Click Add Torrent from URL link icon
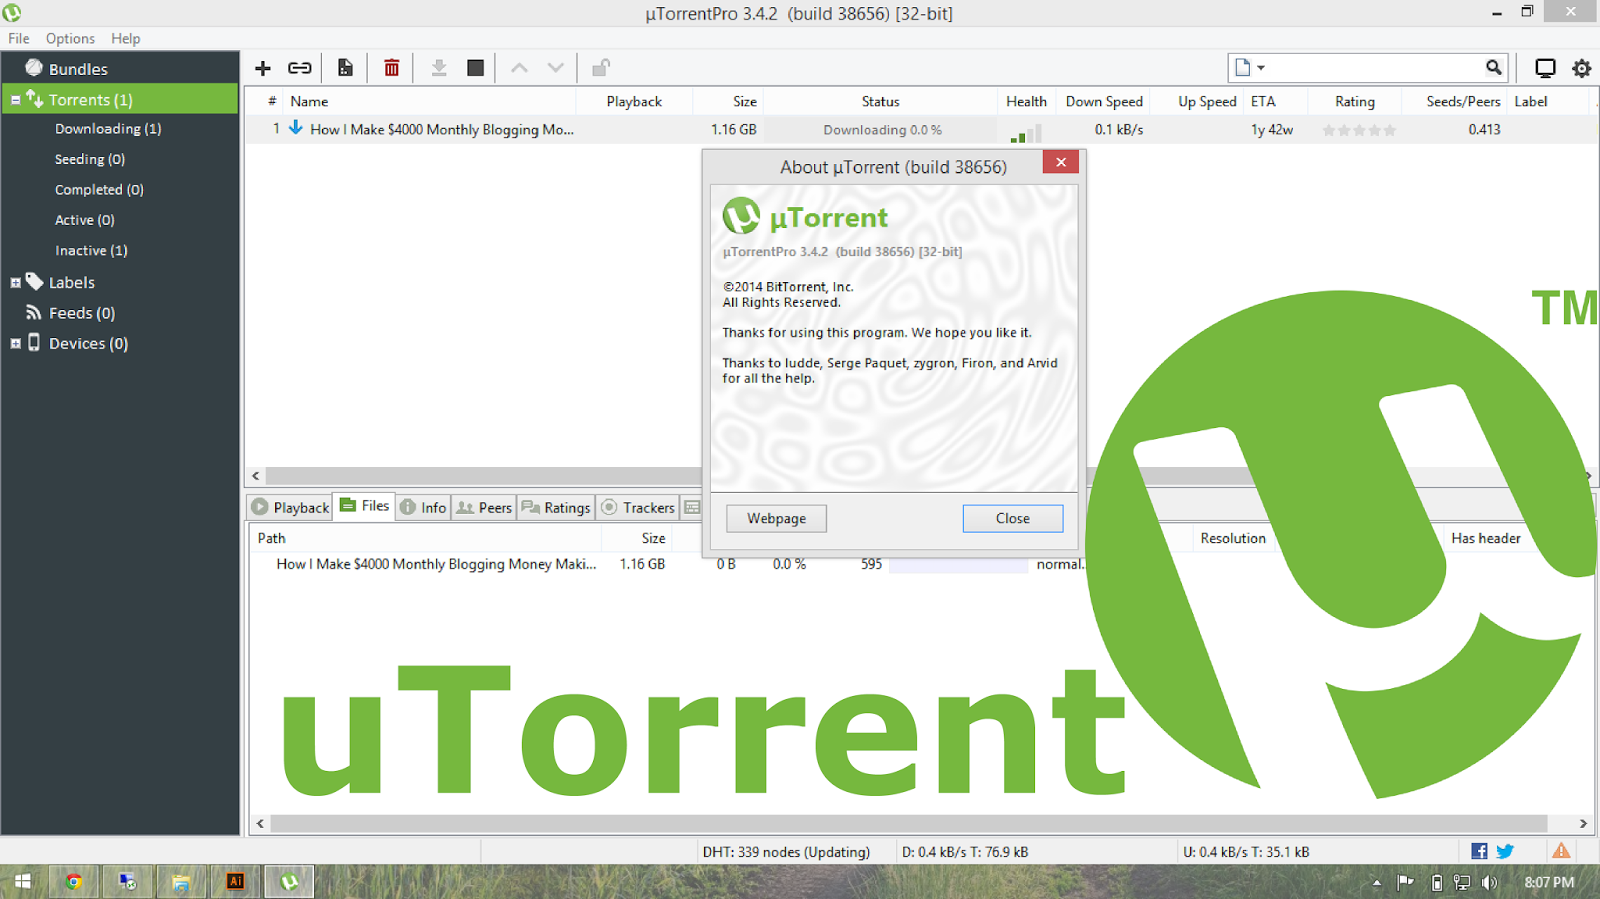 300,68
